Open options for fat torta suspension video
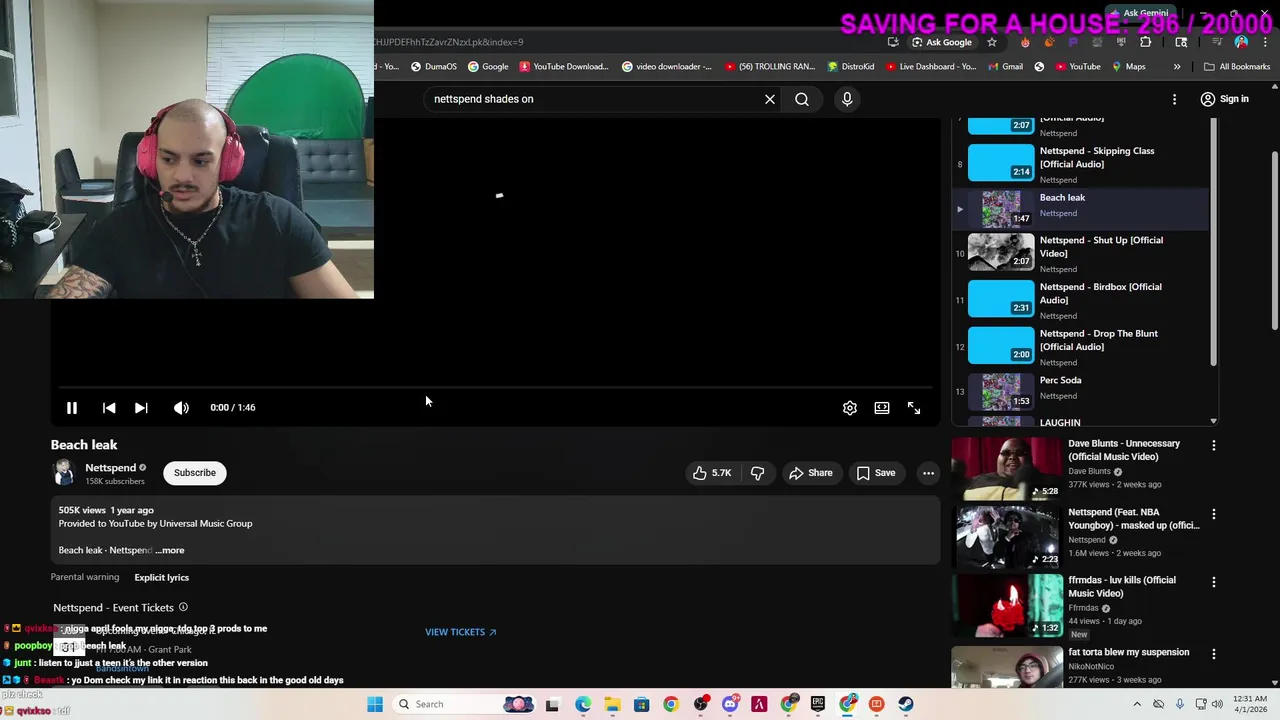Screen dimensions: 1280x720 click(x=1213, y=654)
